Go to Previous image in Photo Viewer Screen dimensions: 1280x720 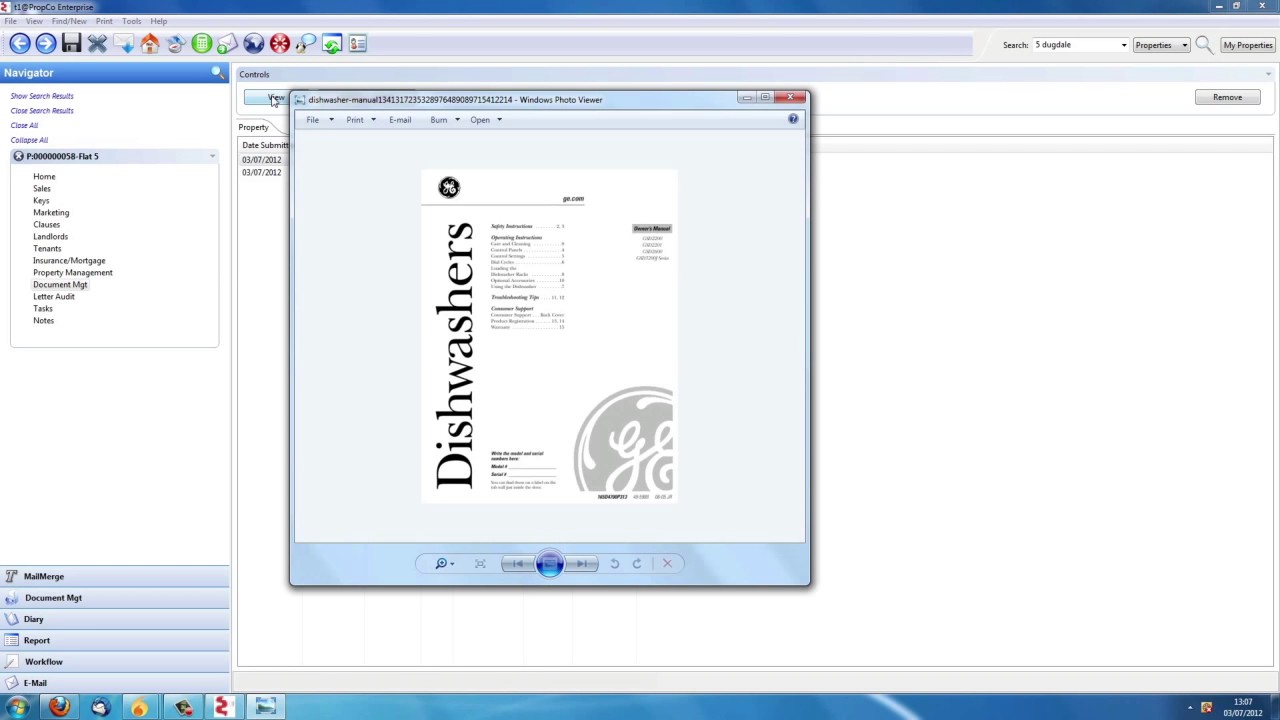pyautogui.click(x=517, y=564)
